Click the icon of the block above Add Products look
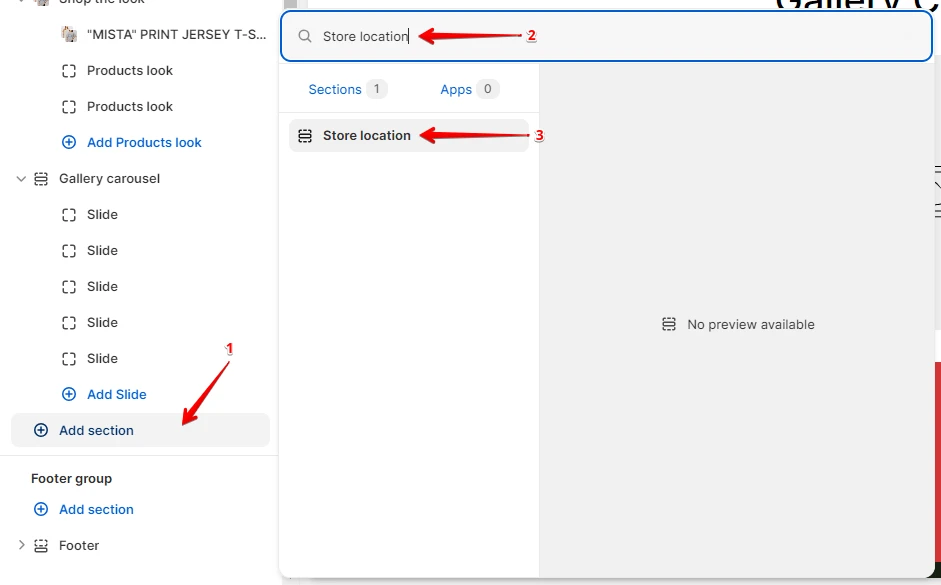Screen dimensions: 941x585 point(69,107)
